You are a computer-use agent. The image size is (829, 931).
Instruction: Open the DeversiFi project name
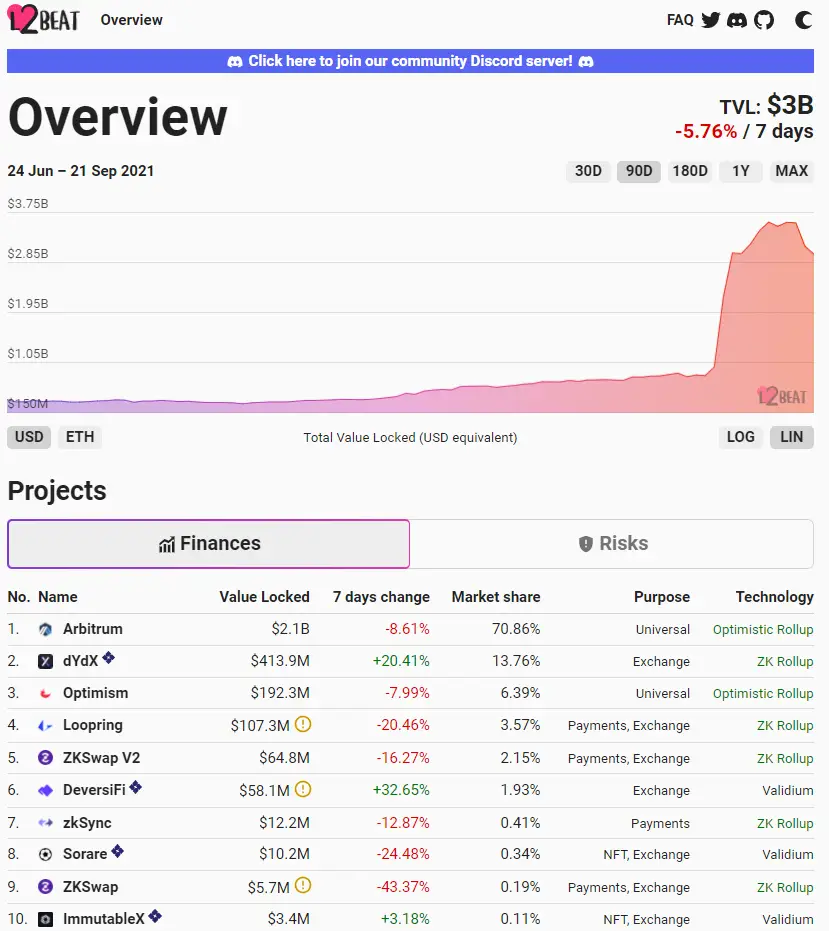click(94, 790)
